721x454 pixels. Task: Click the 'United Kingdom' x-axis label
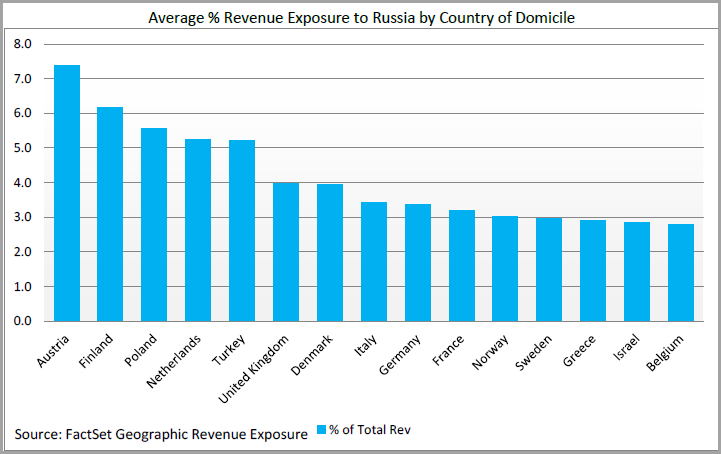(253, 369)
